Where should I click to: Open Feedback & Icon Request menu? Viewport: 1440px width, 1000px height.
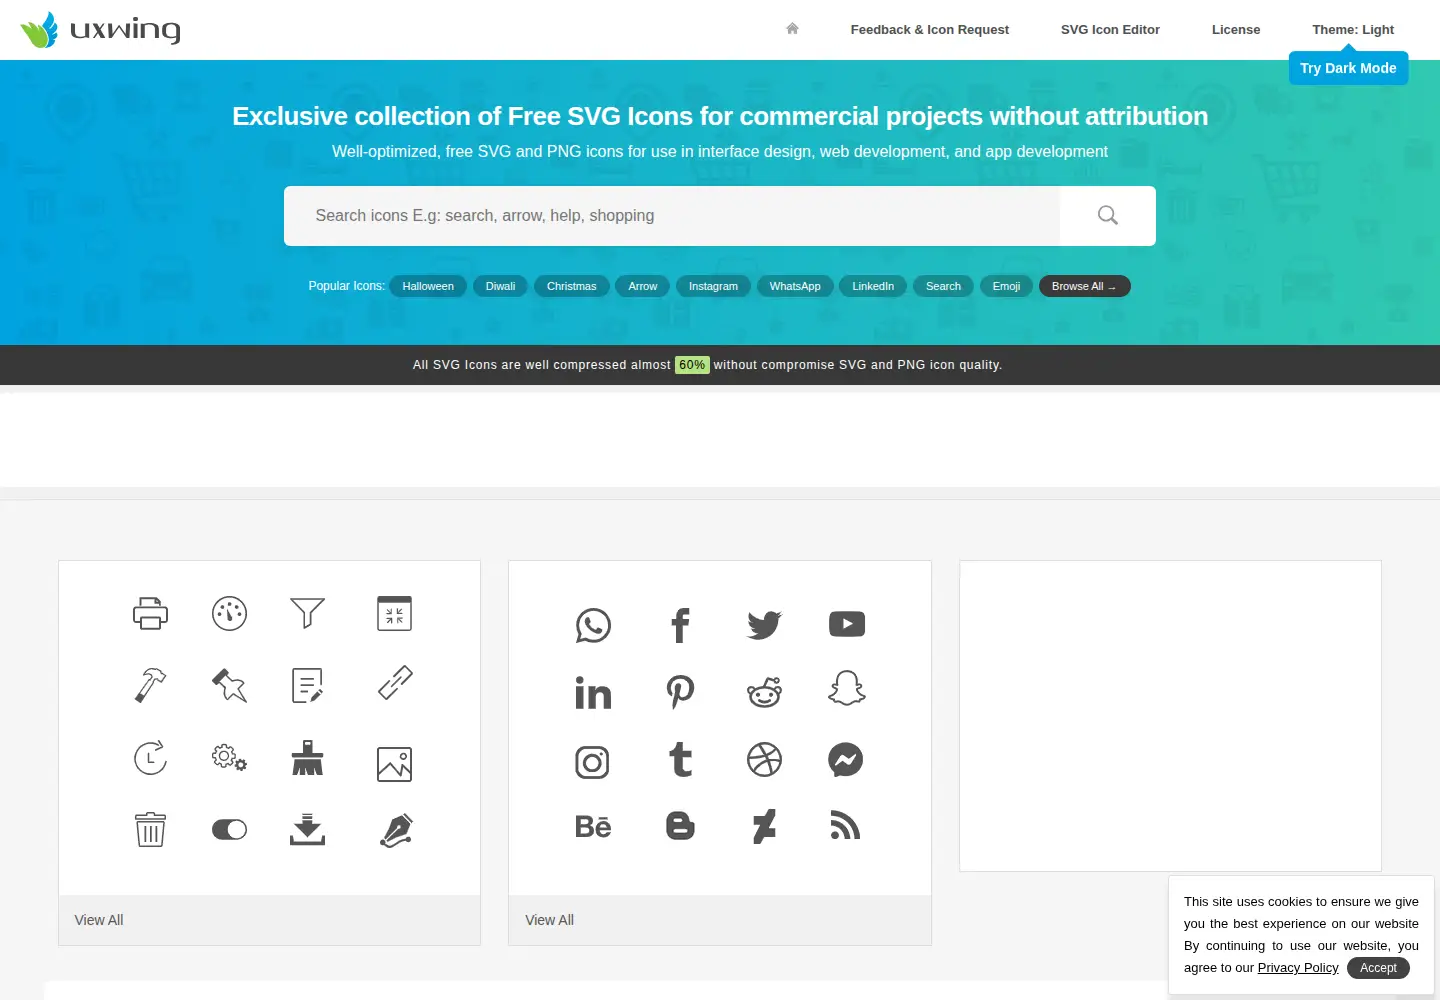[930, 30]
